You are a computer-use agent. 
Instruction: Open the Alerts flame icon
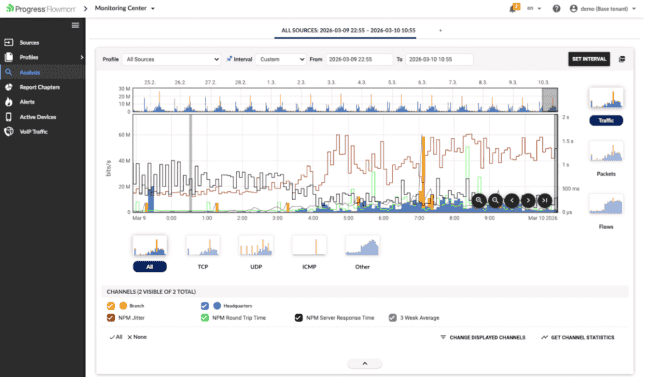coord(9,102)
